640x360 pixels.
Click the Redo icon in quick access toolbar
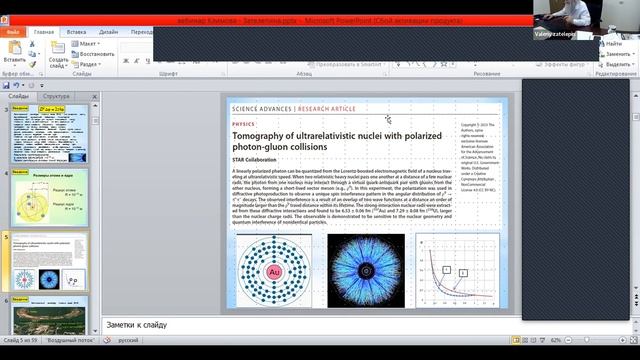pos(31,85)
